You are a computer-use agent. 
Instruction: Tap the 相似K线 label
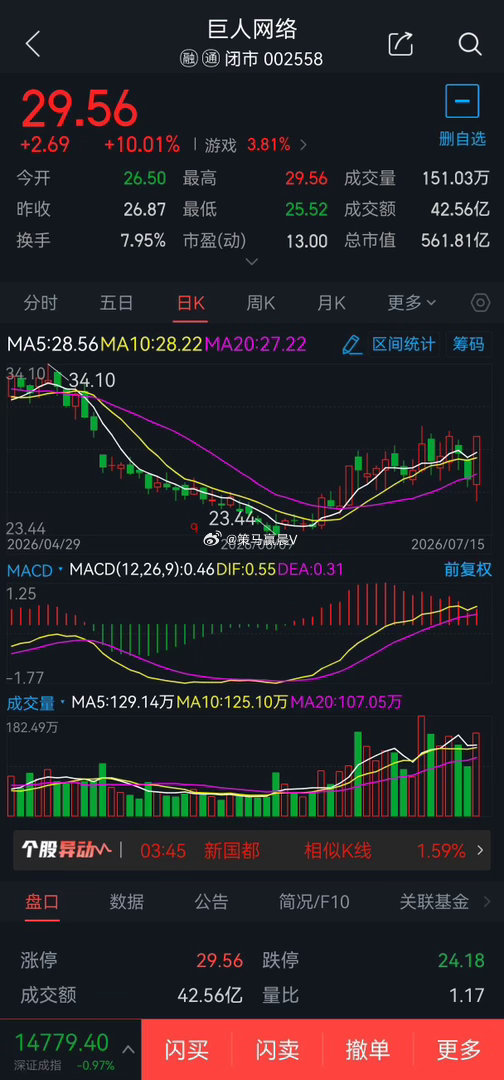point(337,851)
